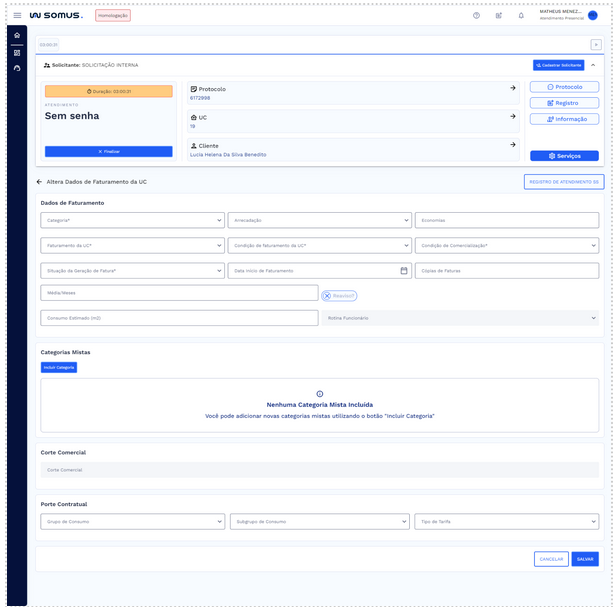Toggle the Desviou? switch
The width and height of the screenshot is (613, 607).
(338, 295)
